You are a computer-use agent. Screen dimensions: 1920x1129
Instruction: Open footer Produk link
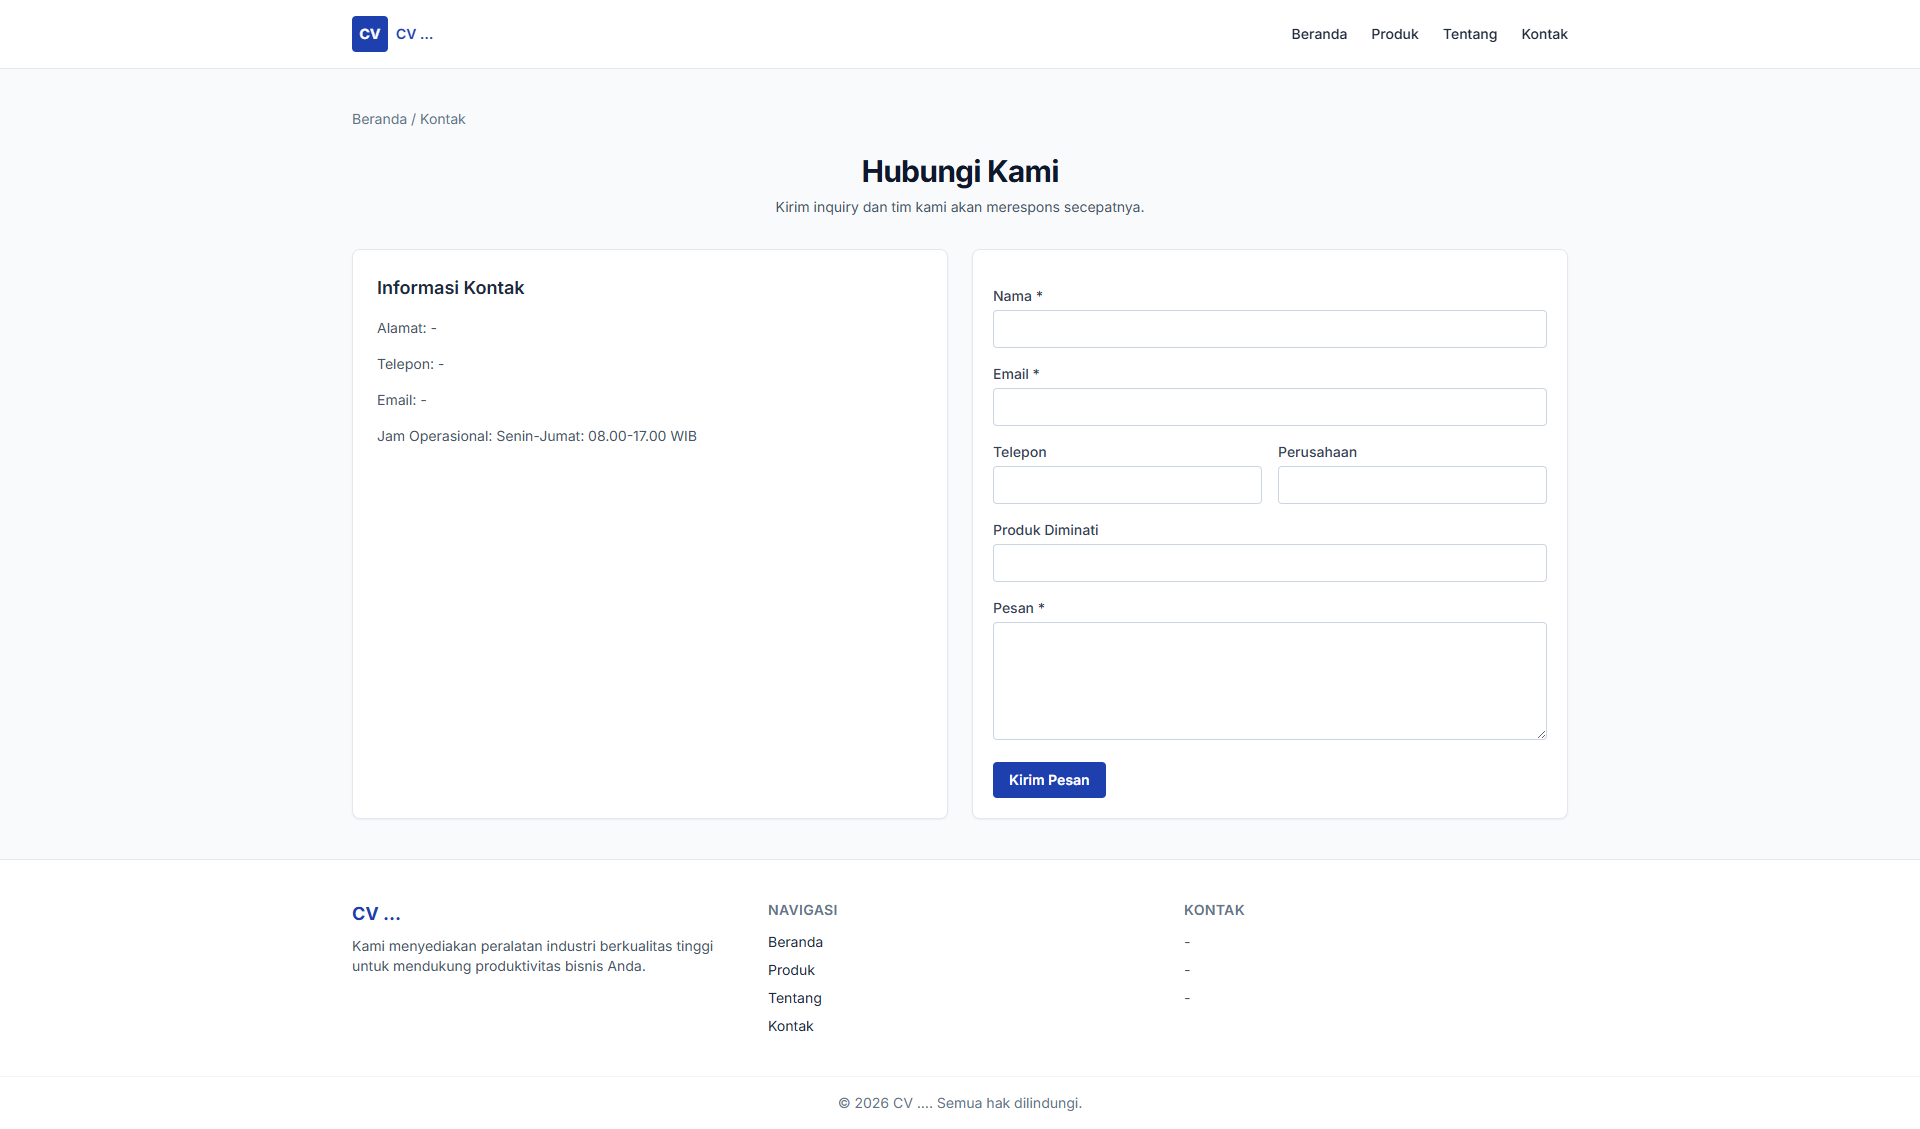(791, 970)
